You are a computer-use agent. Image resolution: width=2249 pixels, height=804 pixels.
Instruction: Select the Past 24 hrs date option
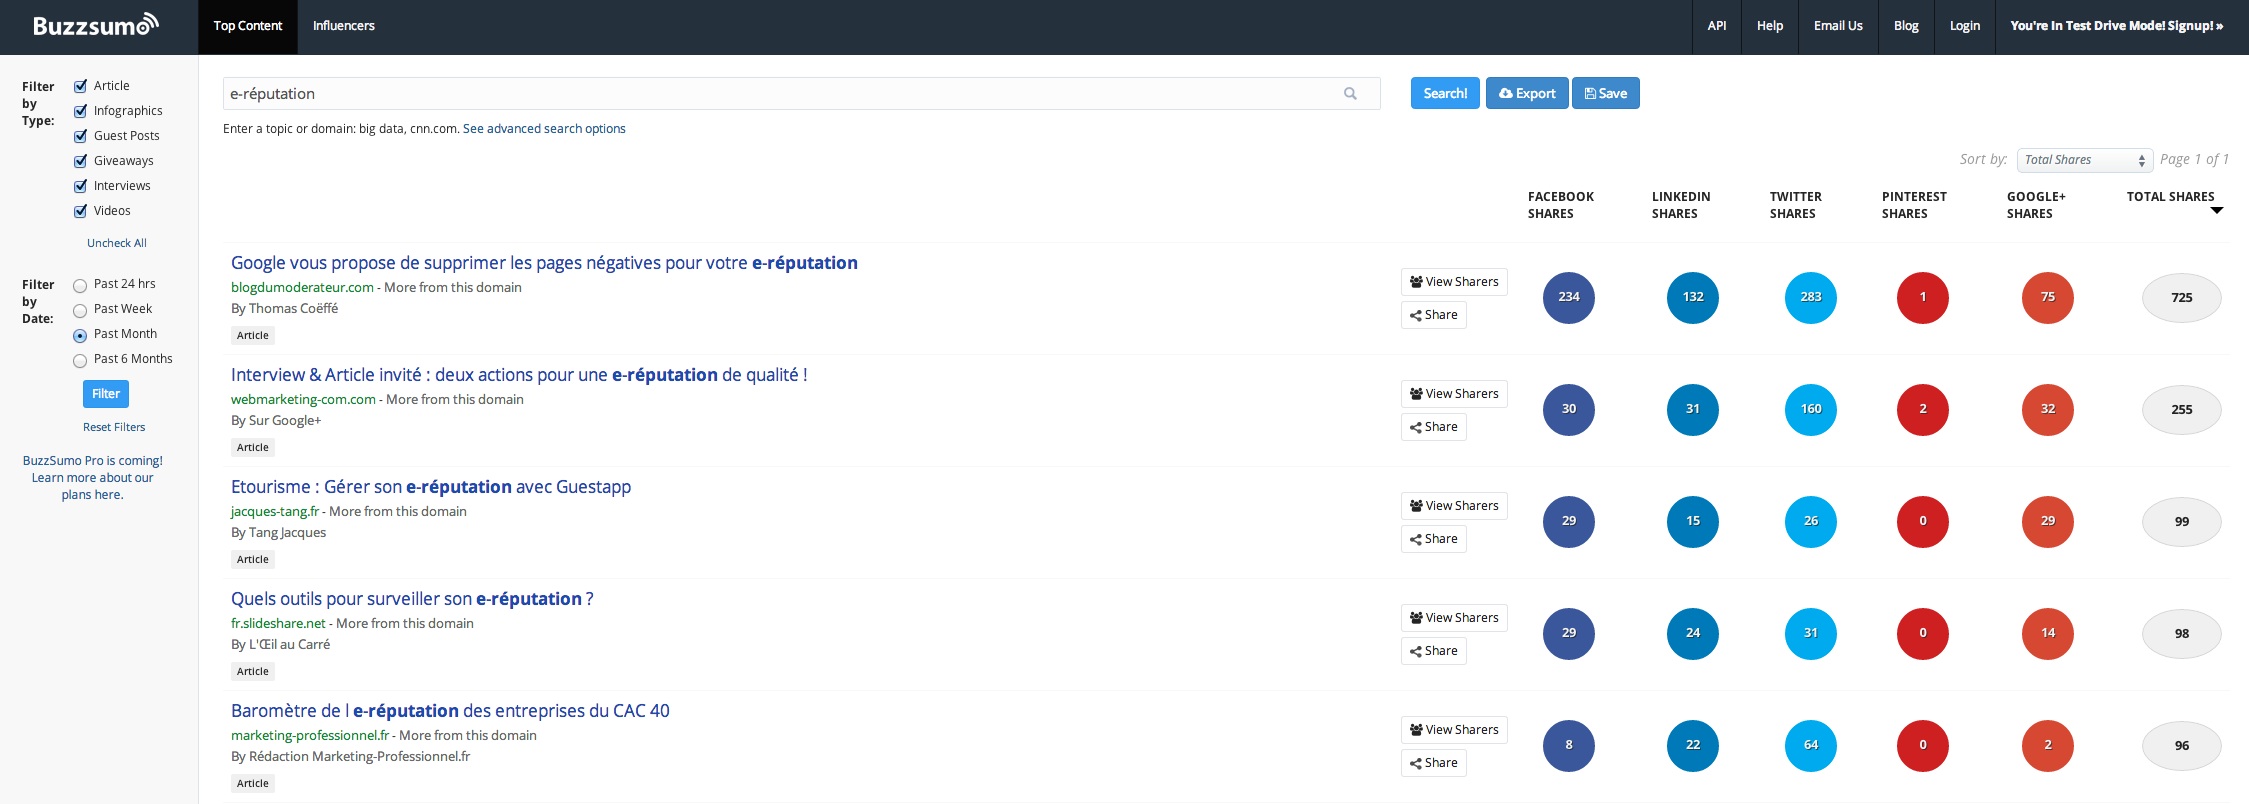coord(80,285)
